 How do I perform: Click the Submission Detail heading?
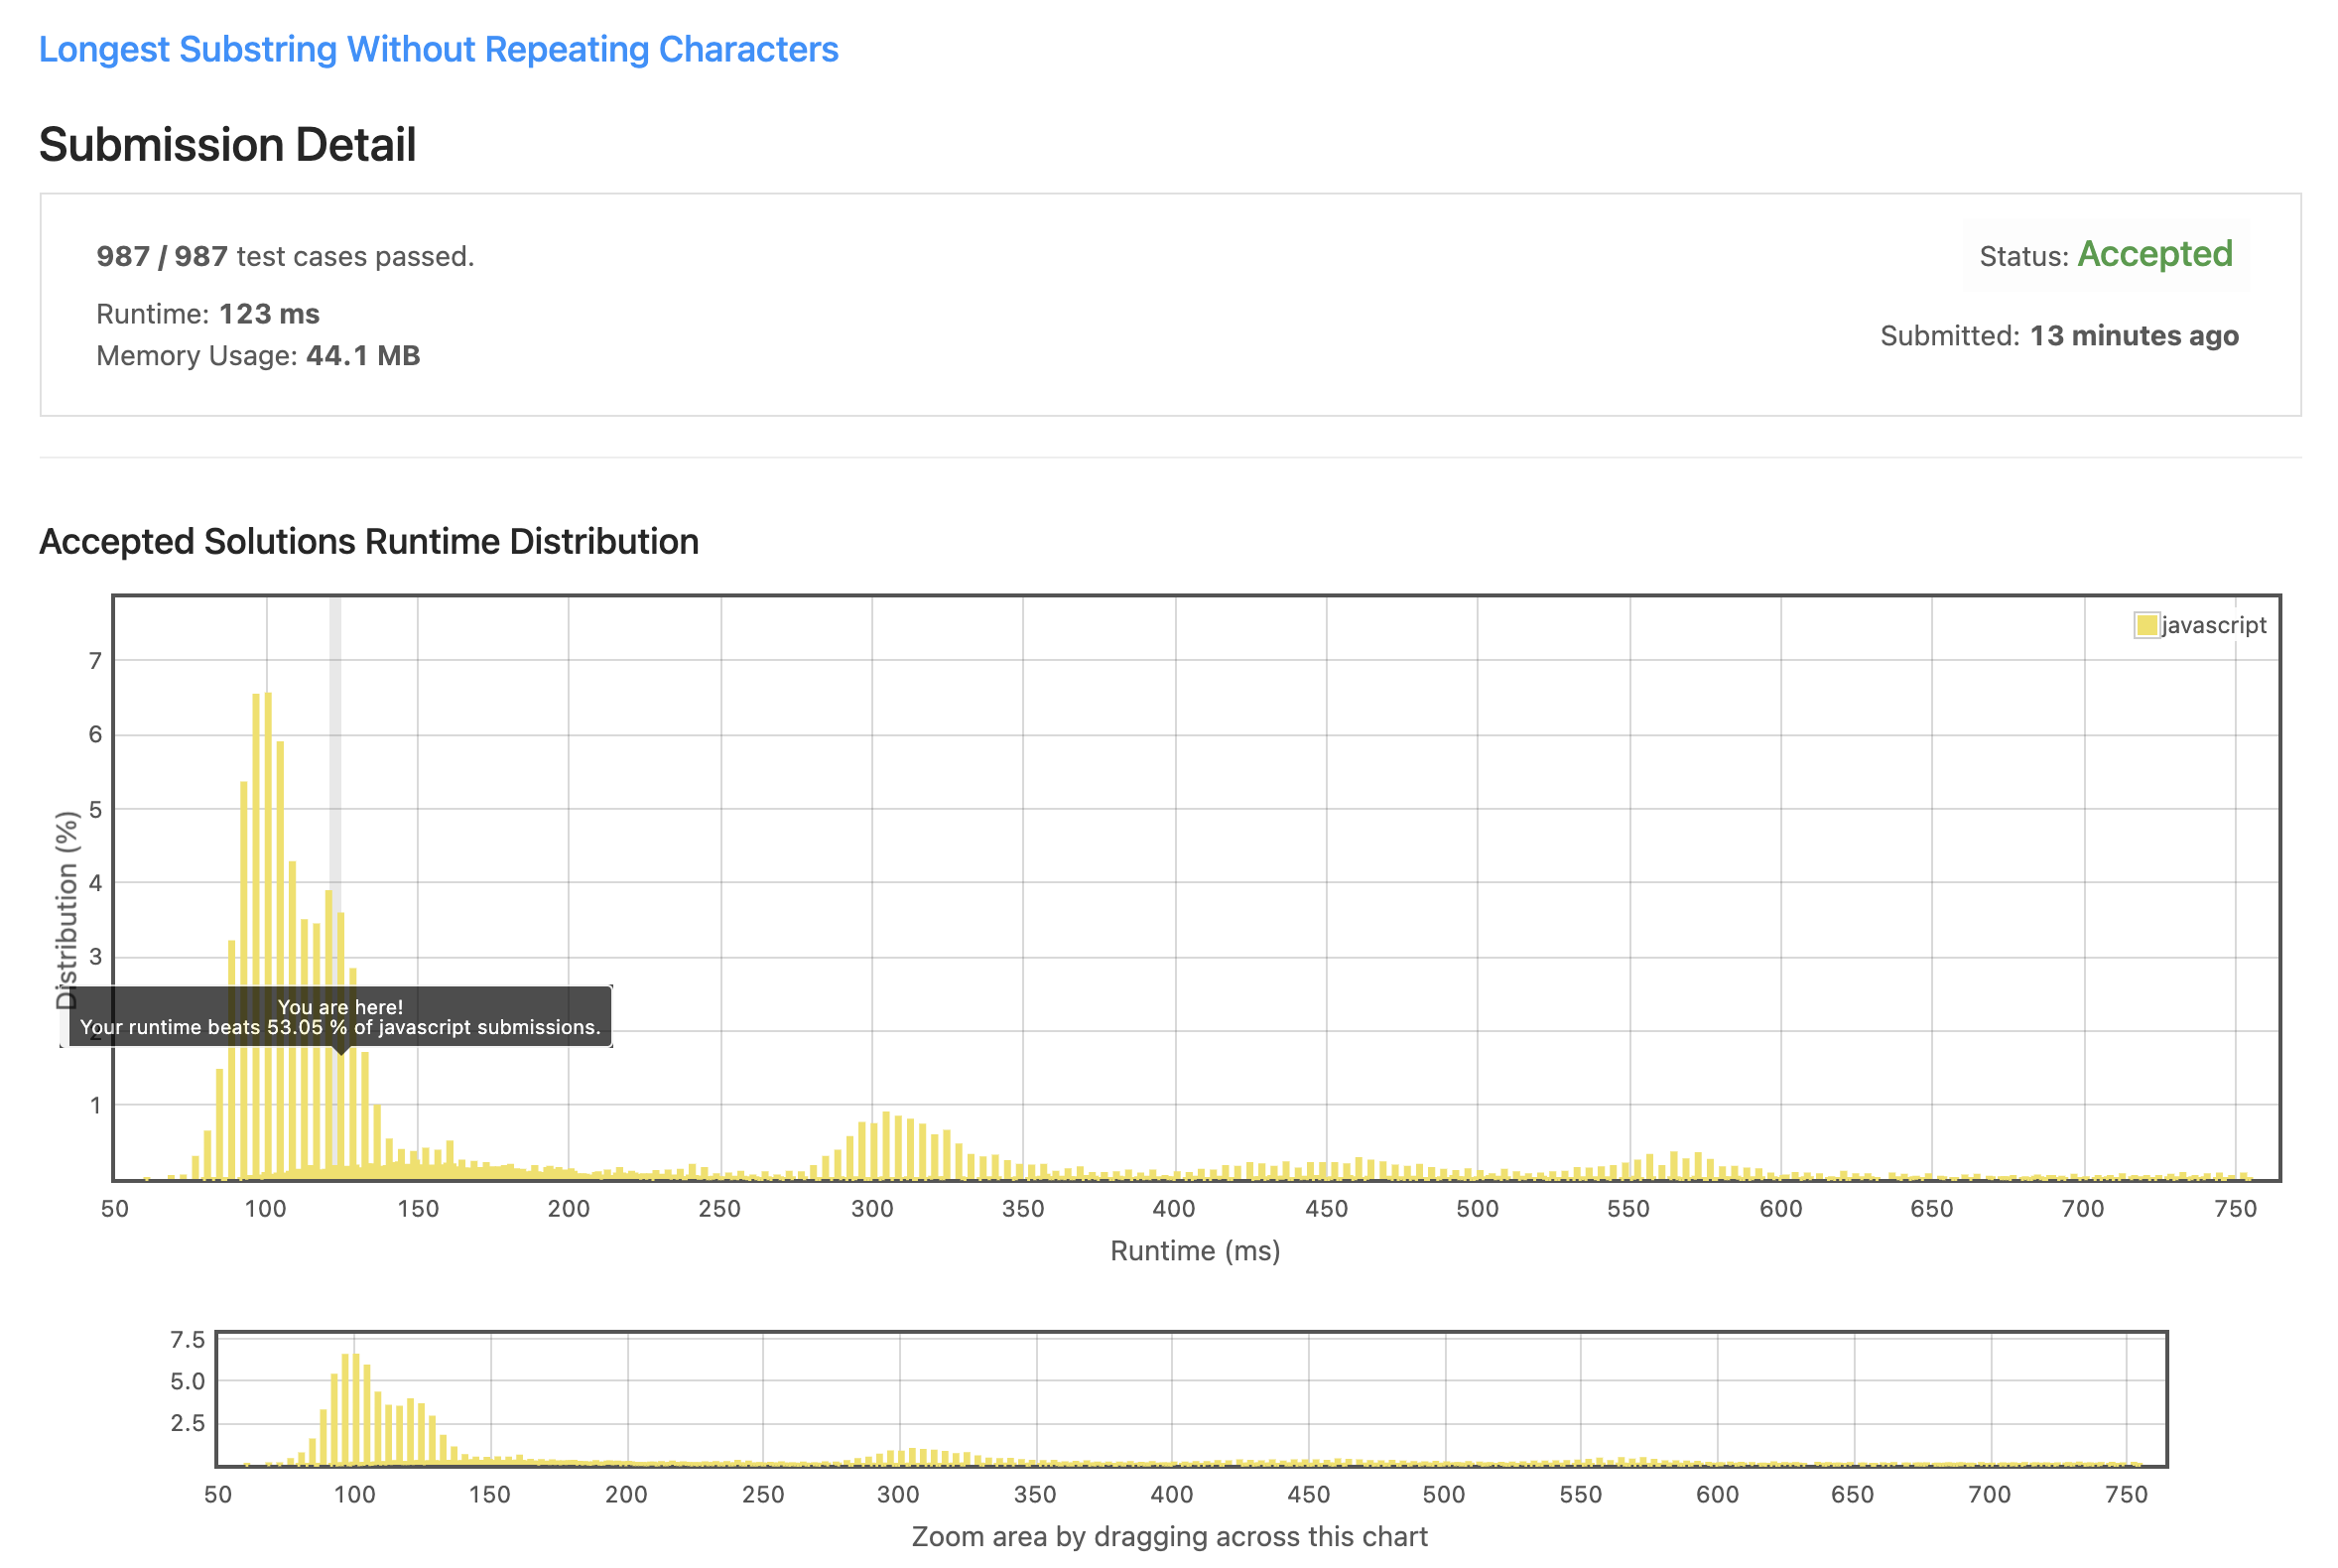pyautogui.click(x=227, y=145)
